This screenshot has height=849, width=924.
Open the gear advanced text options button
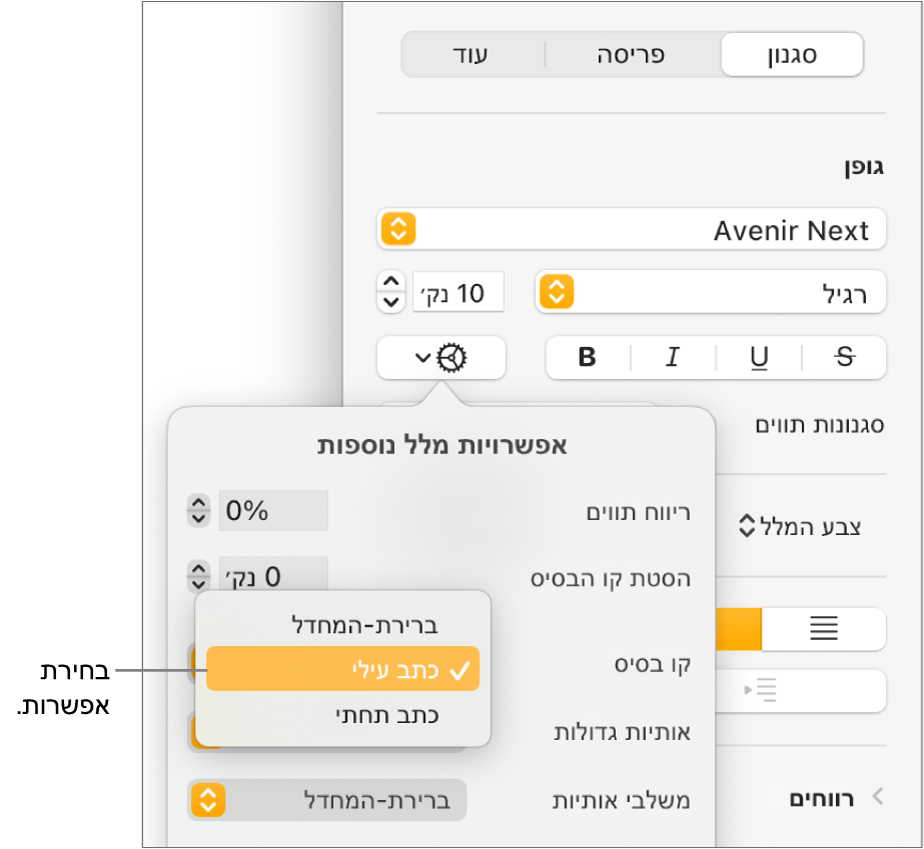[x=441, y=357]
